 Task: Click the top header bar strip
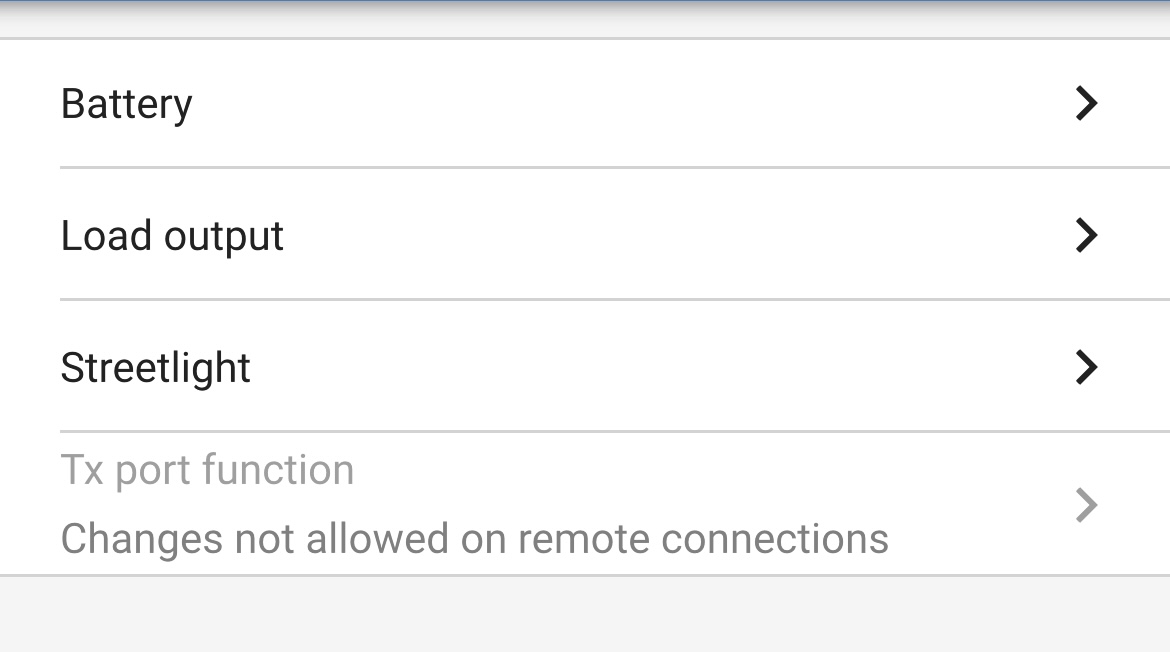585,18
